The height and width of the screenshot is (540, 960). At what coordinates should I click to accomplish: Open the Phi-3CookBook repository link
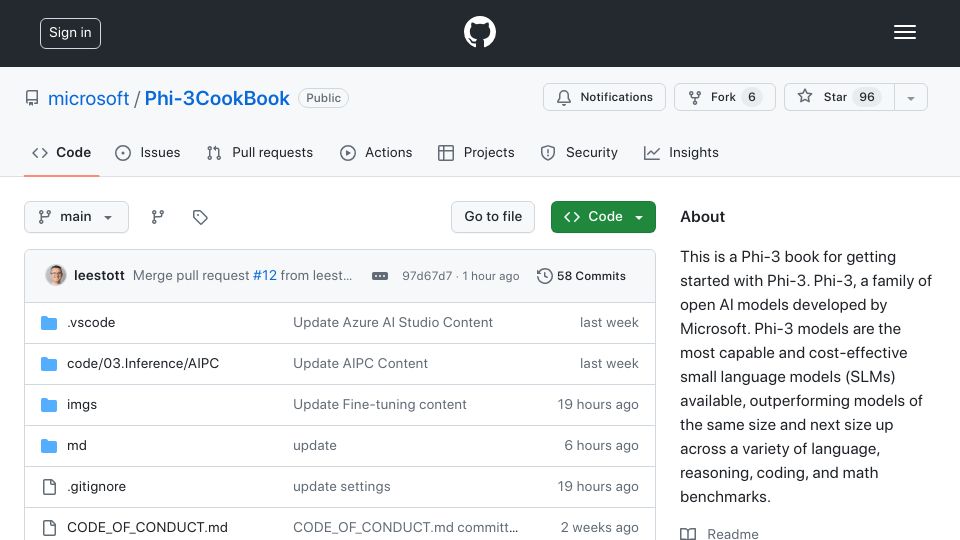[x=217, y=98]
